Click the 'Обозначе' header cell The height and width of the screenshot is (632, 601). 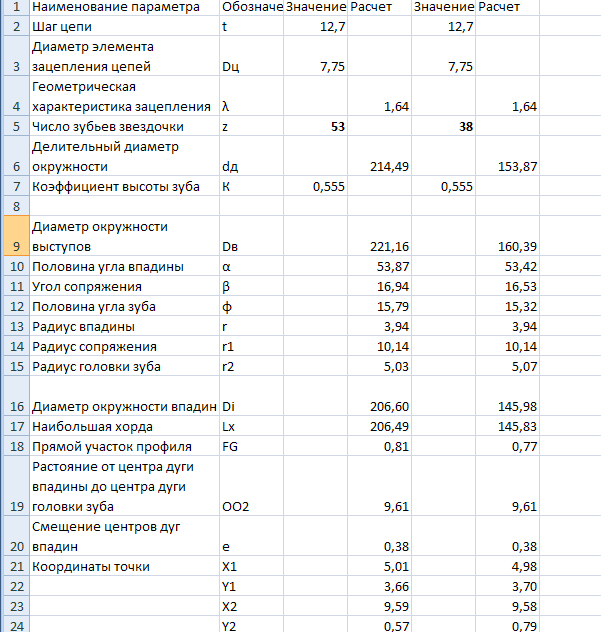[x=252, y=7]
